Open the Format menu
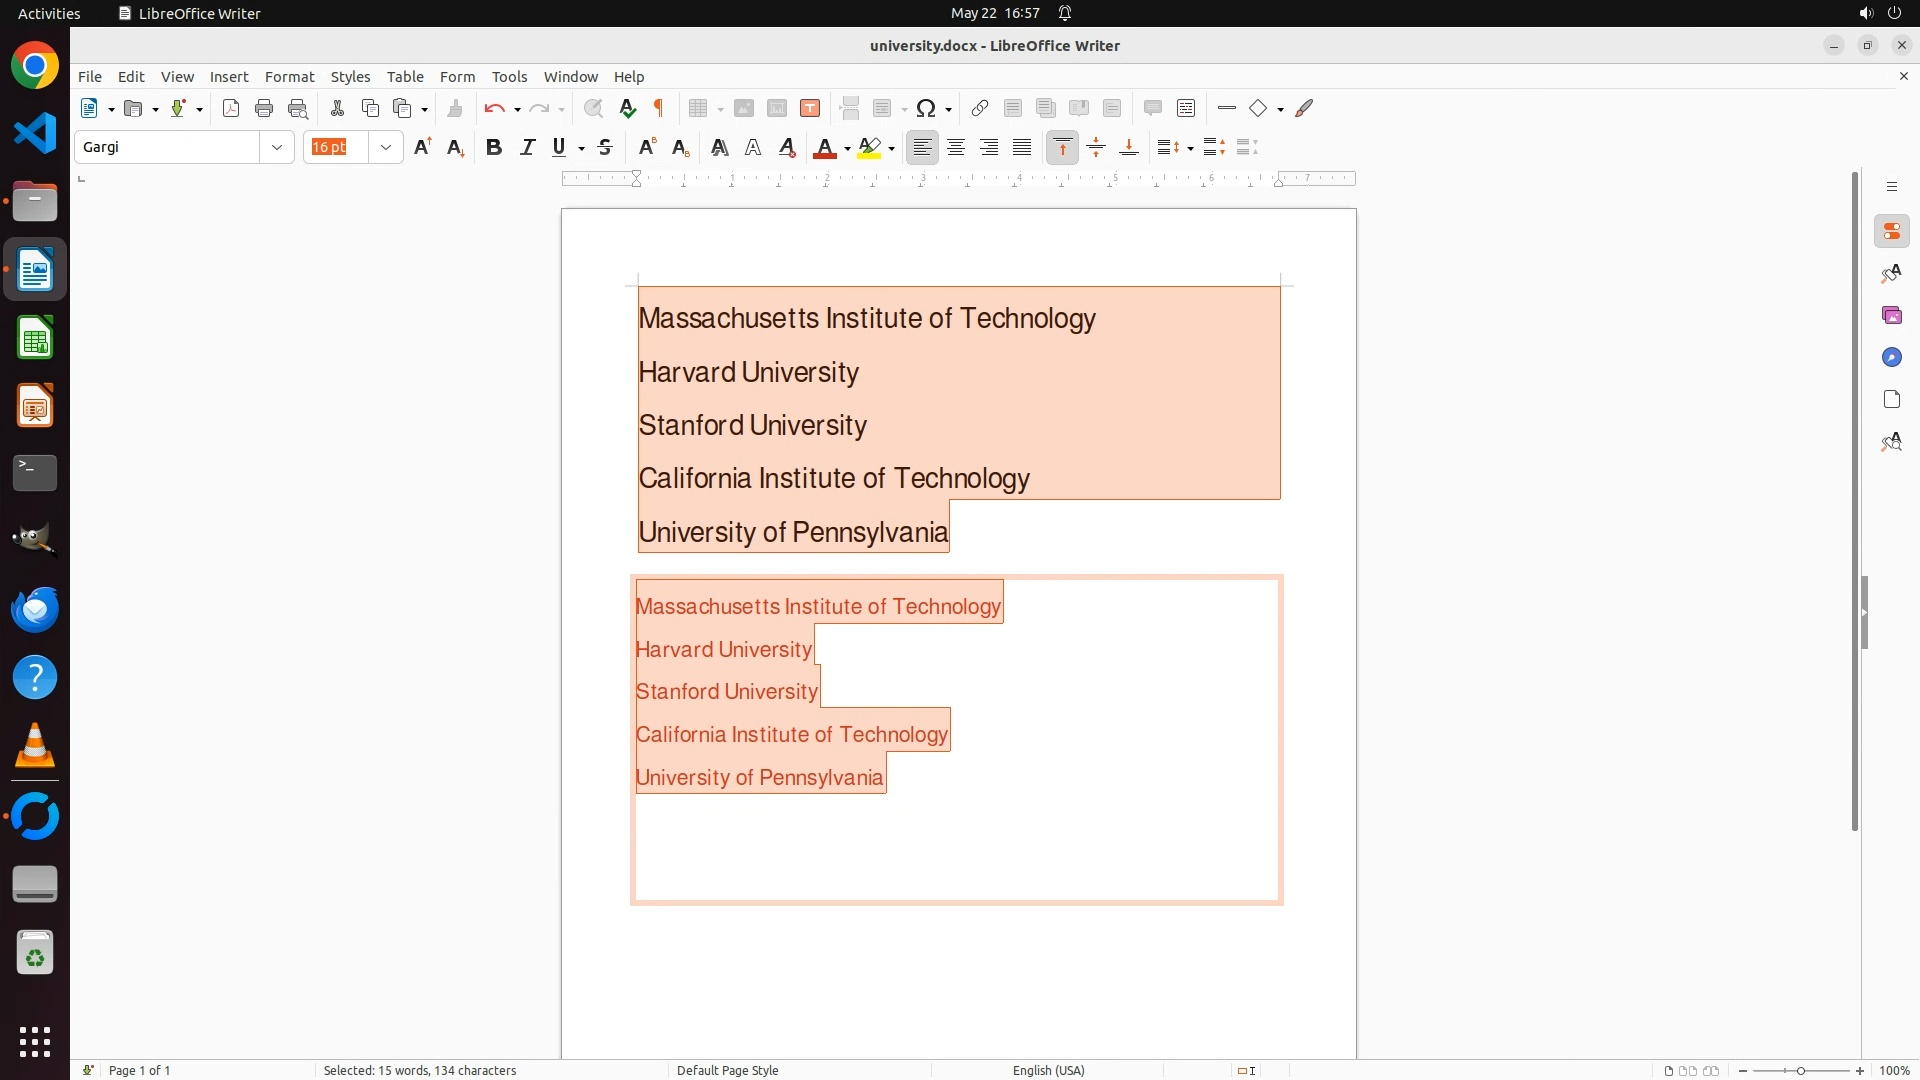 coord(289,77)
